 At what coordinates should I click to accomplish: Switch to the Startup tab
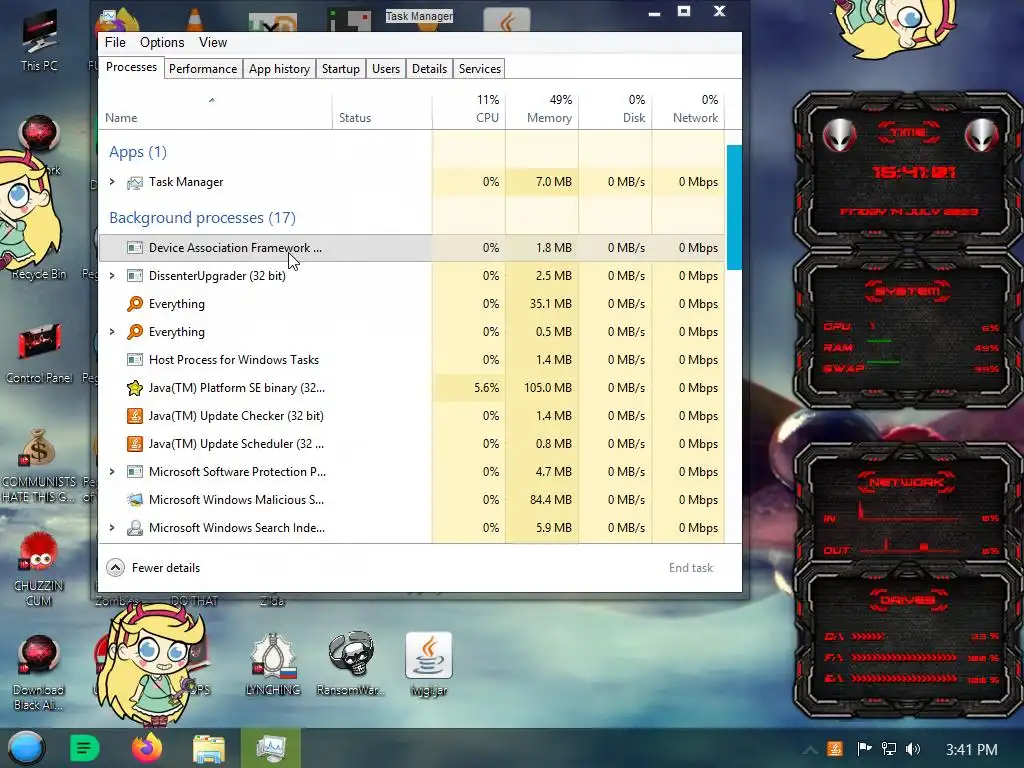click(341, 69)
